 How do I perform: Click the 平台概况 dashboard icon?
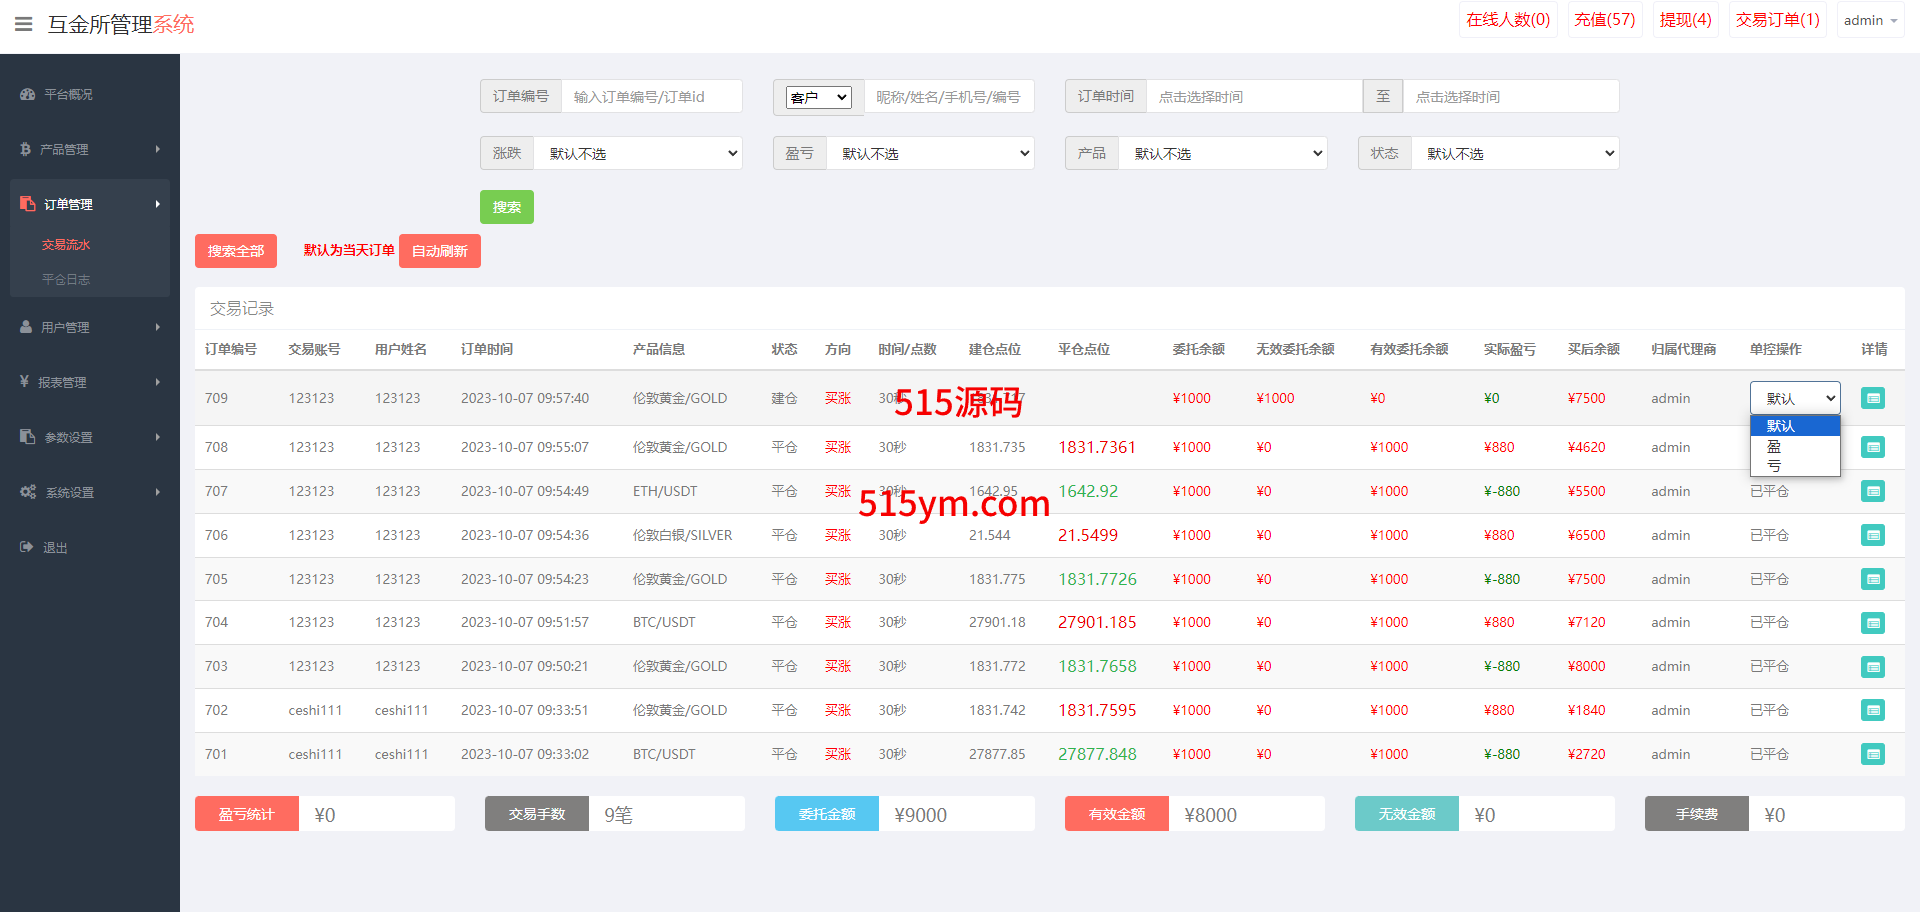[x=27, y=94]
